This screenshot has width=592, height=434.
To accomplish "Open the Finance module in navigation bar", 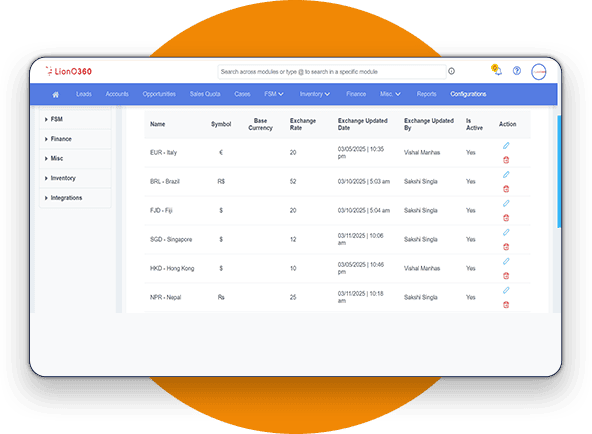I will [356, 94].
